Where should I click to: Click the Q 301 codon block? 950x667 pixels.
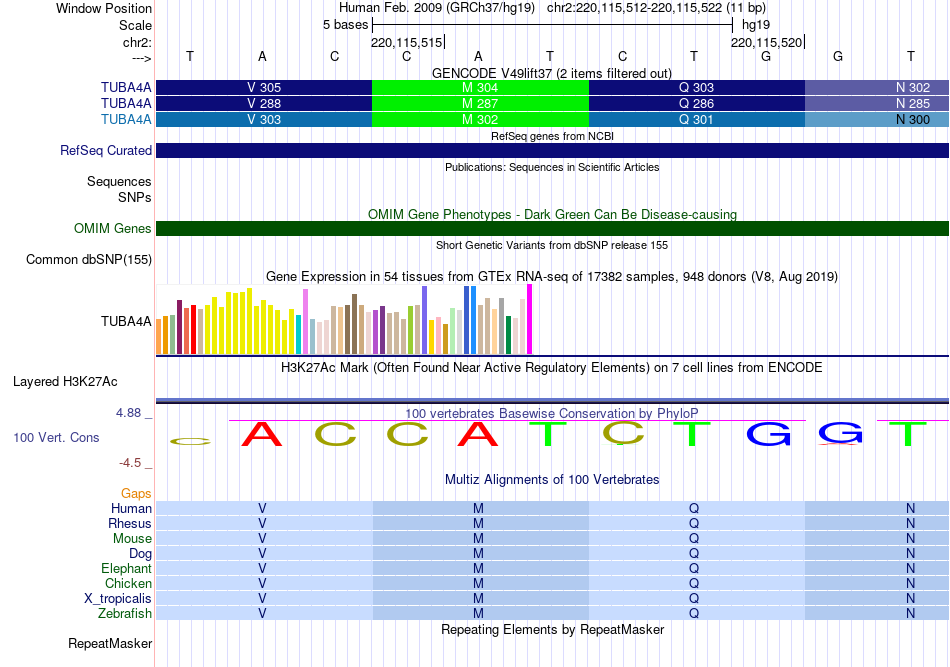click(x=697, y=119)
